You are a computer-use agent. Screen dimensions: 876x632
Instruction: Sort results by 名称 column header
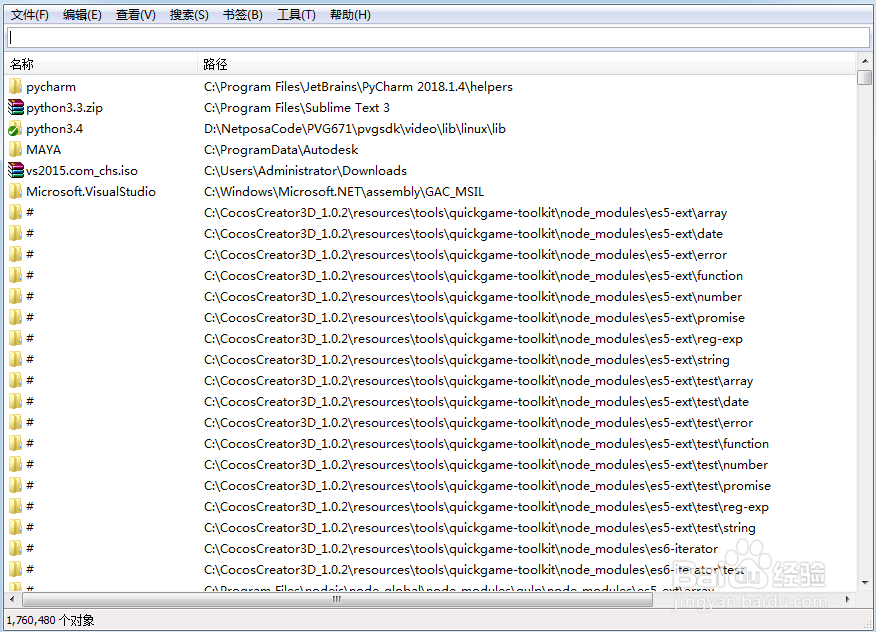101,64
